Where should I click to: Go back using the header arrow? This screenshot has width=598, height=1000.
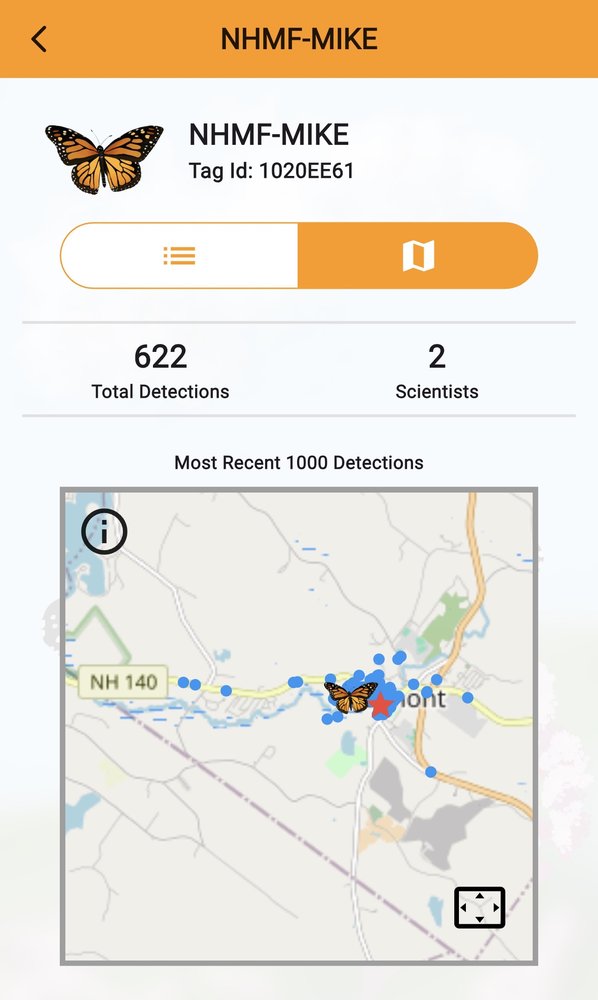39,39
